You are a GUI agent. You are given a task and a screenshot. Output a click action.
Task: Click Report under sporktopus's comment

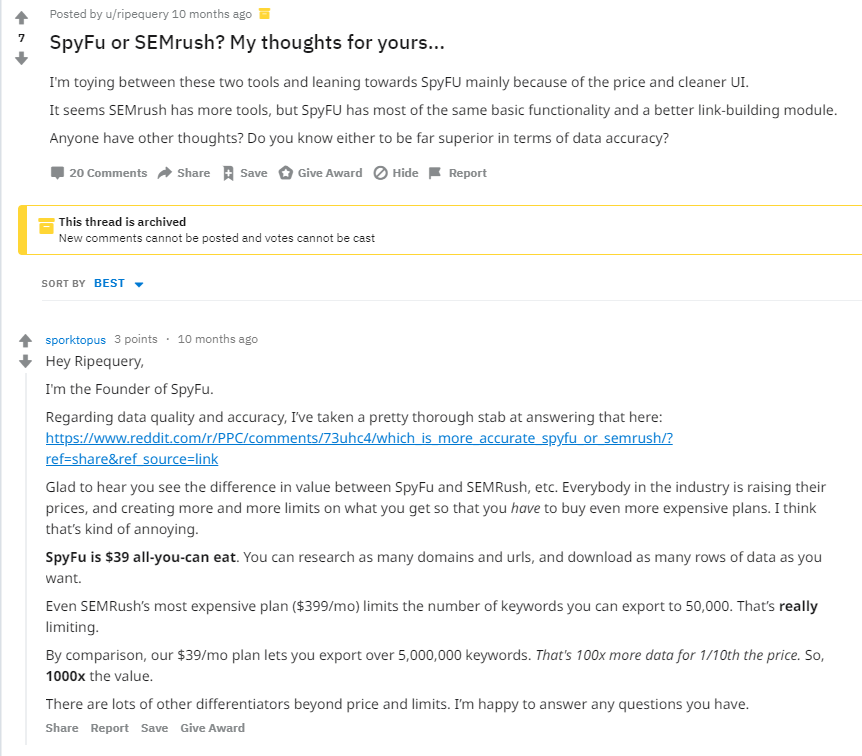point(109,728)
